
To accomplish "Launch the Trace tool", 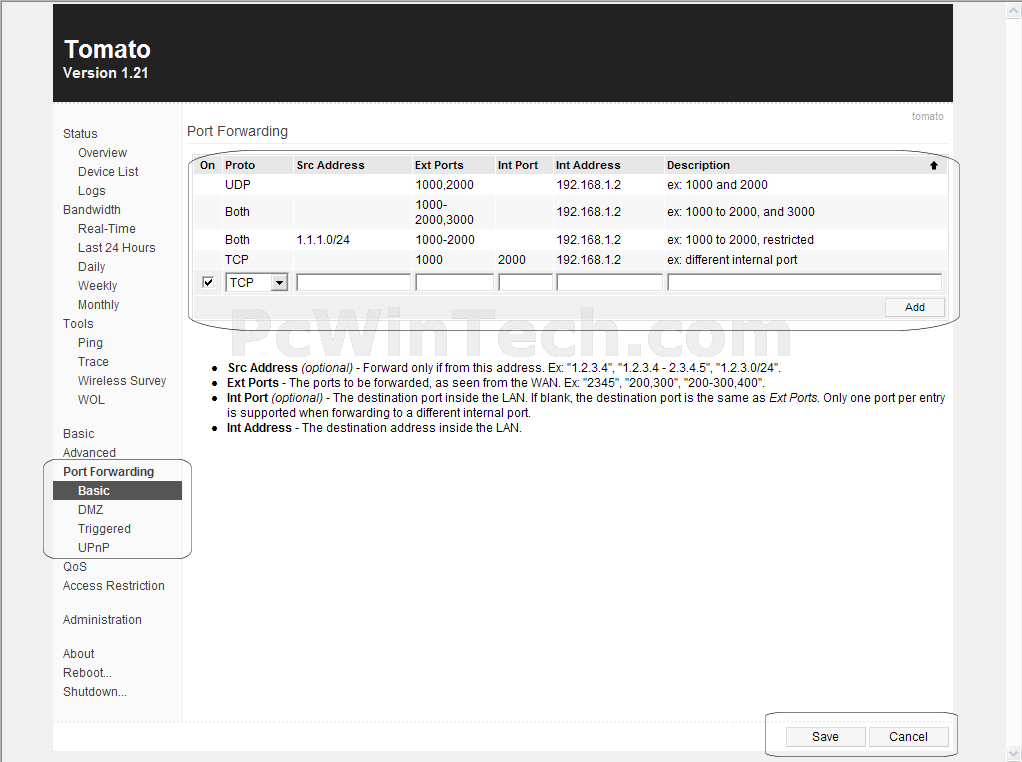I will point(93,361).
